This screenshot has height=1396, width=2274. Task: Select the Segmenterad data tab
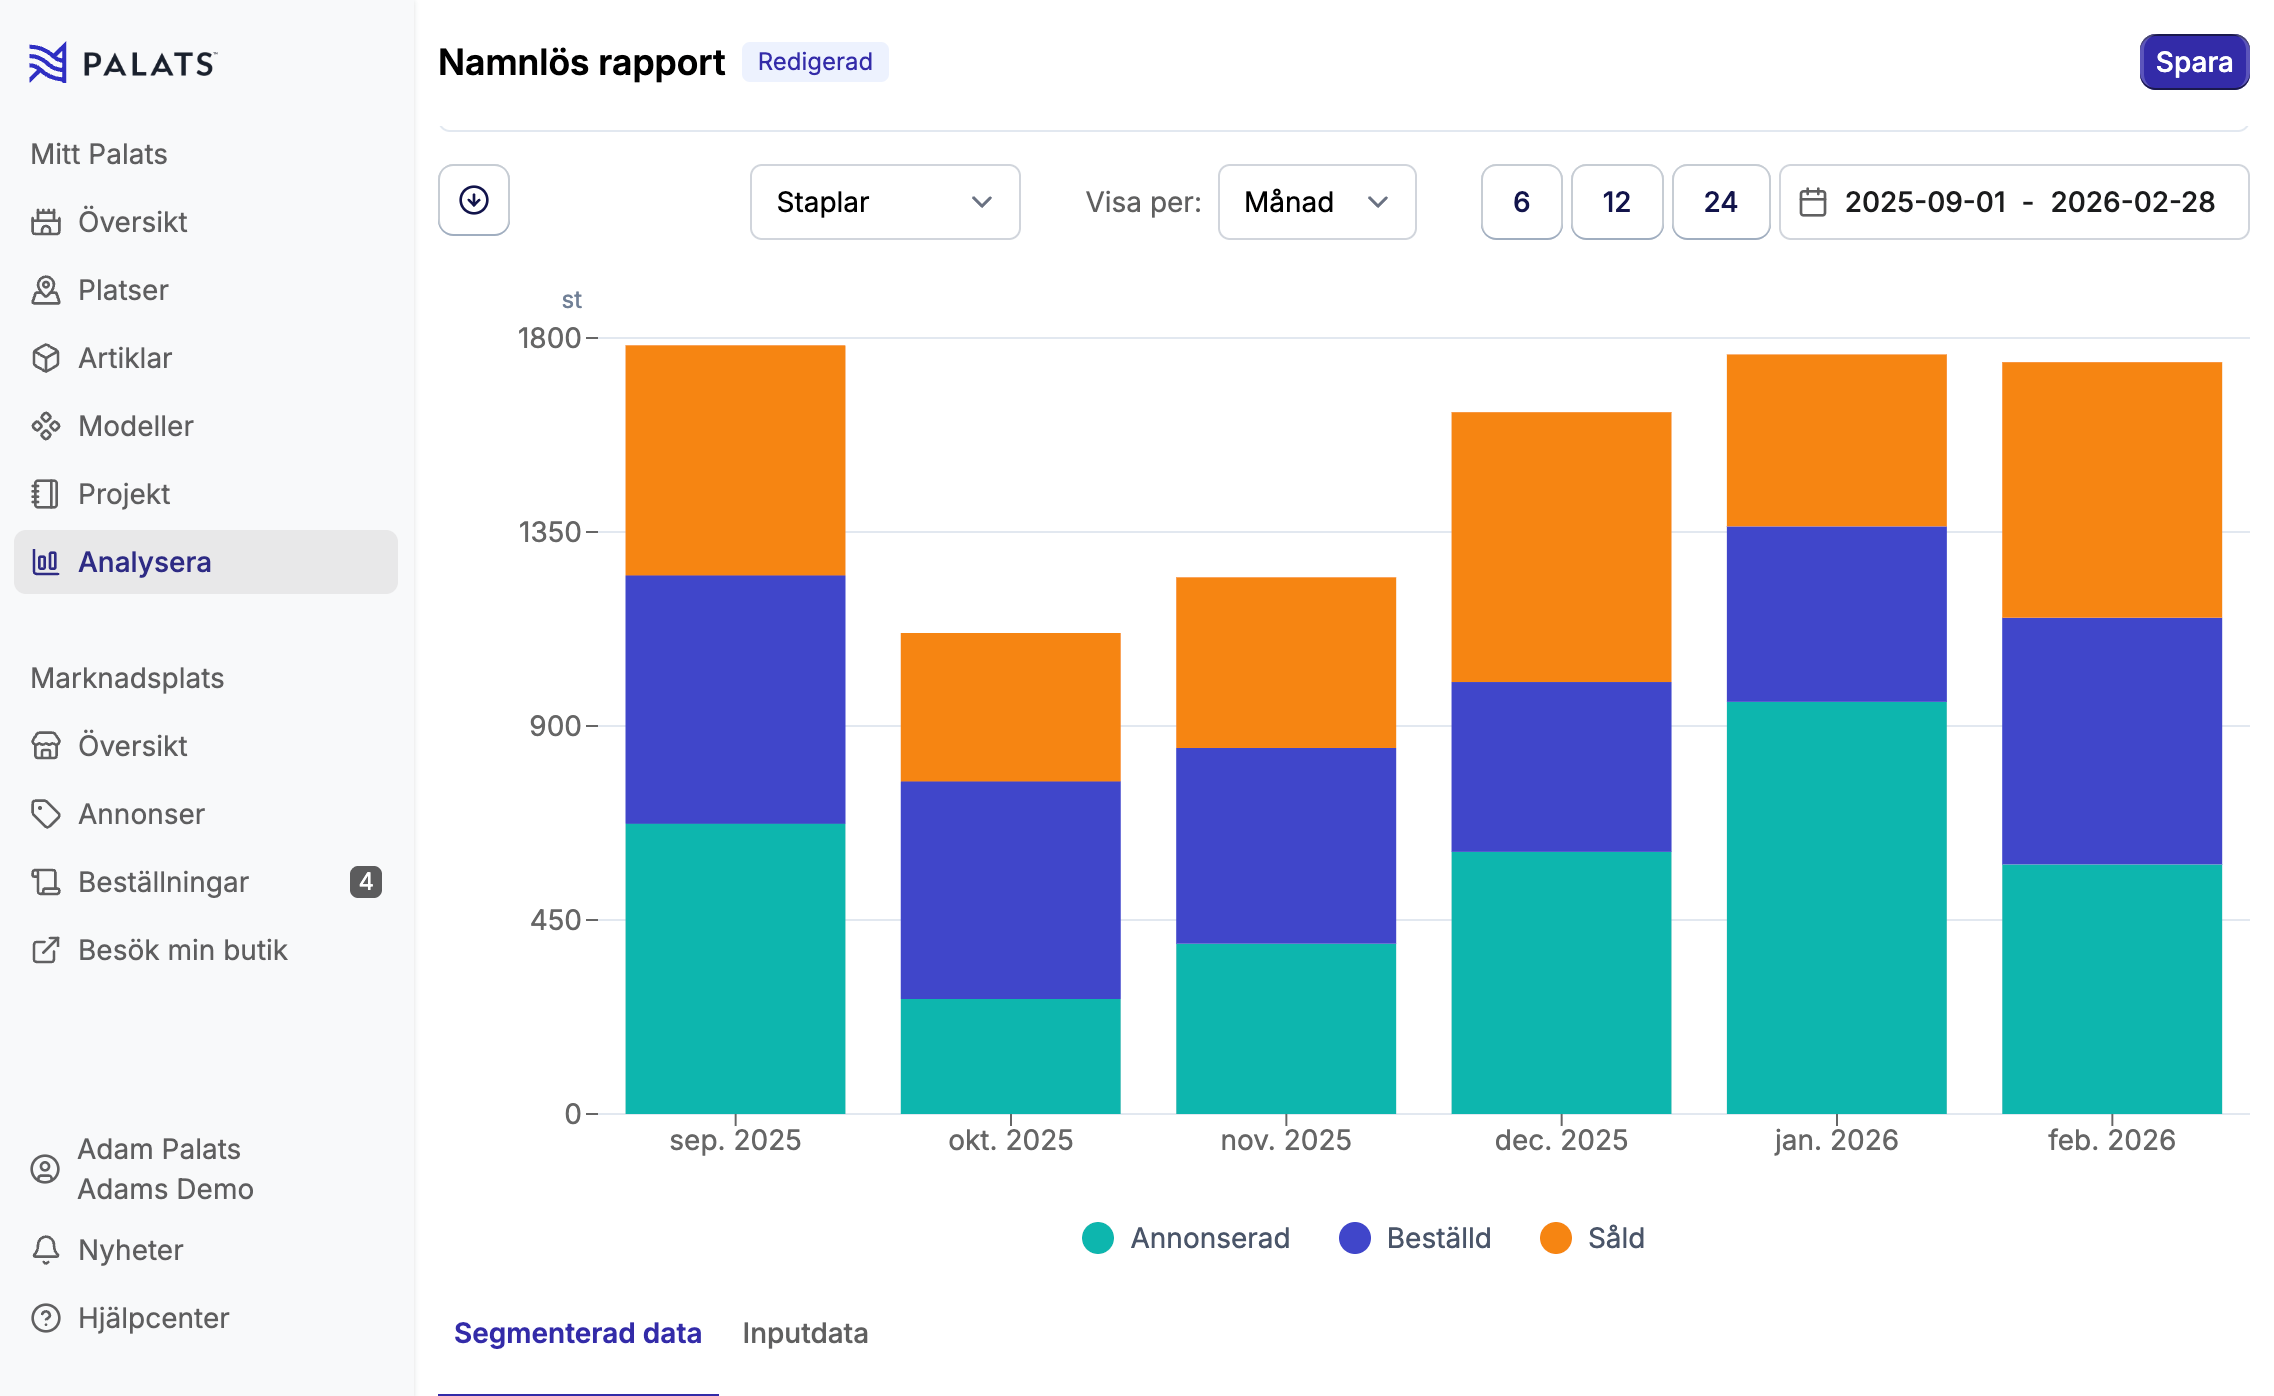coord(577,1333)
